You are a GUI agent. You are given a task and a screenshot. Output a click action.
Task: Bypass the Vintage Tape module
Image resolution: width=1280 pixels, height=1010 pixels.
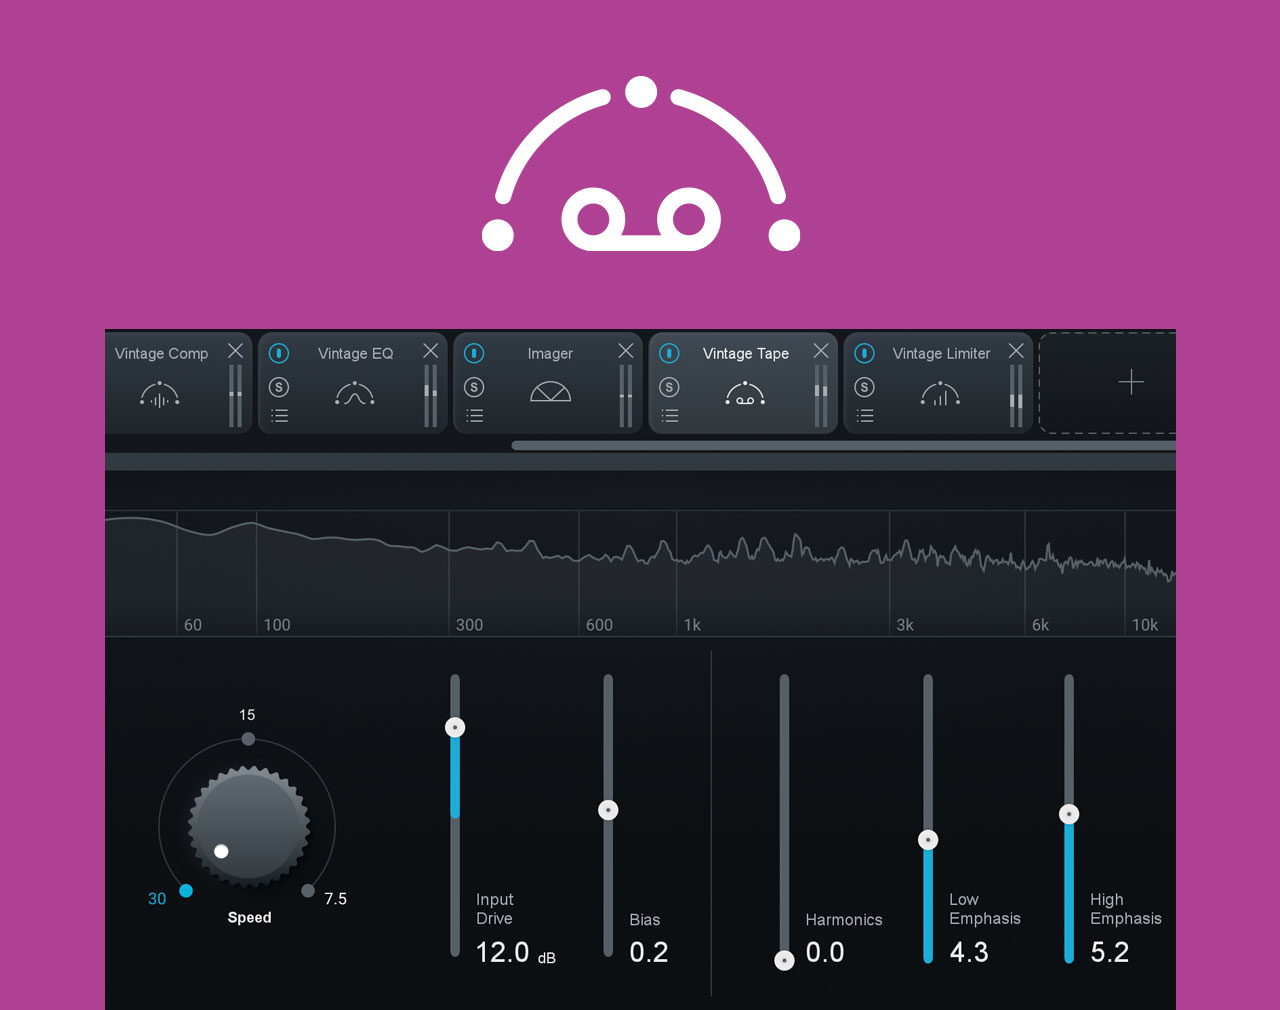(669, 353)
